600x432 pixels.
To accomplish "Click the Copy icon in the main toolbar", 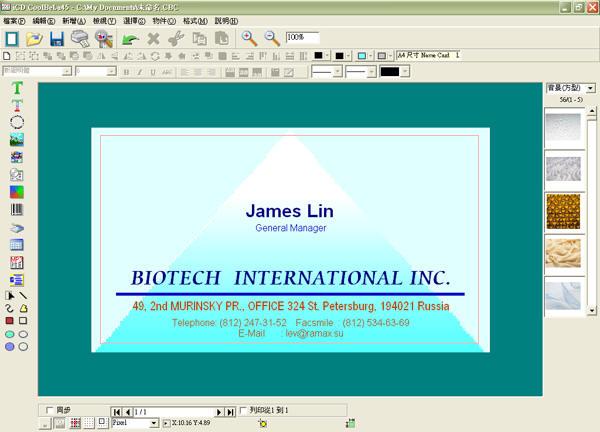I will (199, 39).
